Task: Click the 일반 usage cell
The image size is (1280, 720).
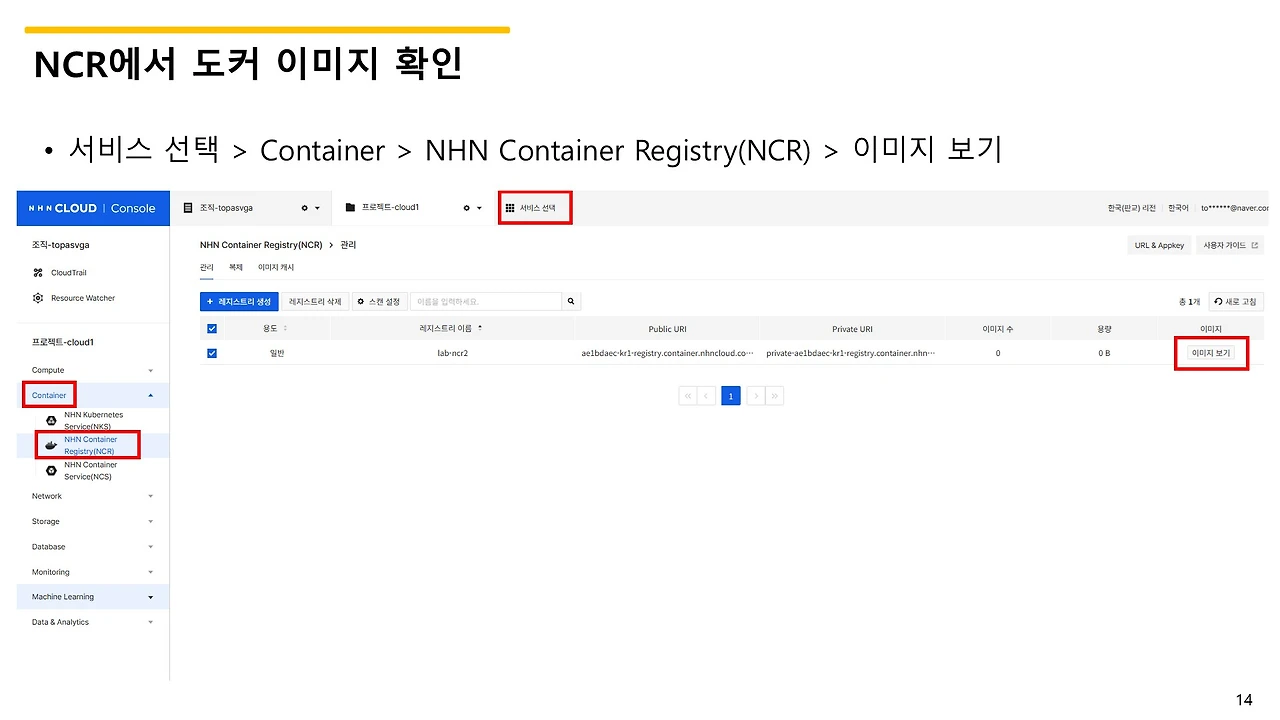Action: (x=277, y=353)
